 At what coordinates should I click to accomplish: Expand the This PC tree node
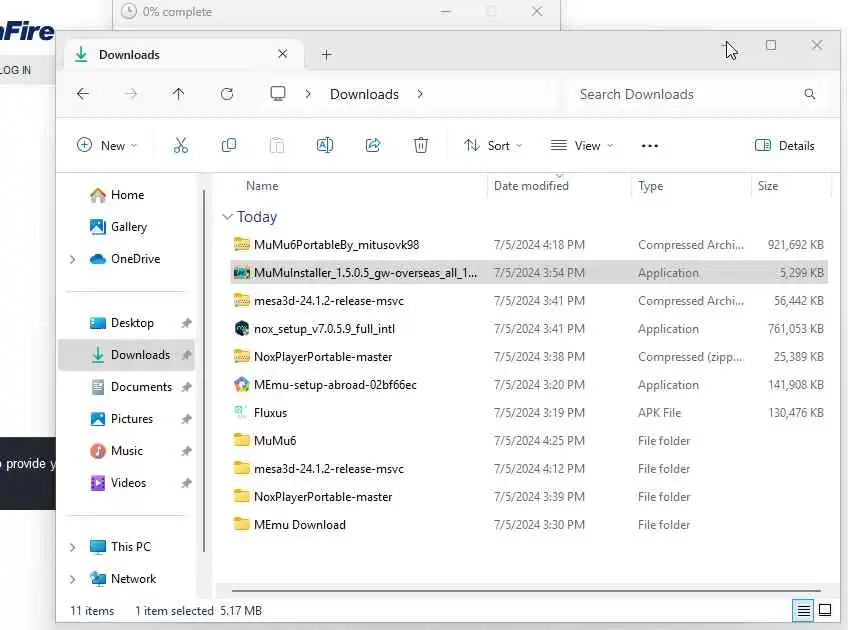(x=72, y=547)
